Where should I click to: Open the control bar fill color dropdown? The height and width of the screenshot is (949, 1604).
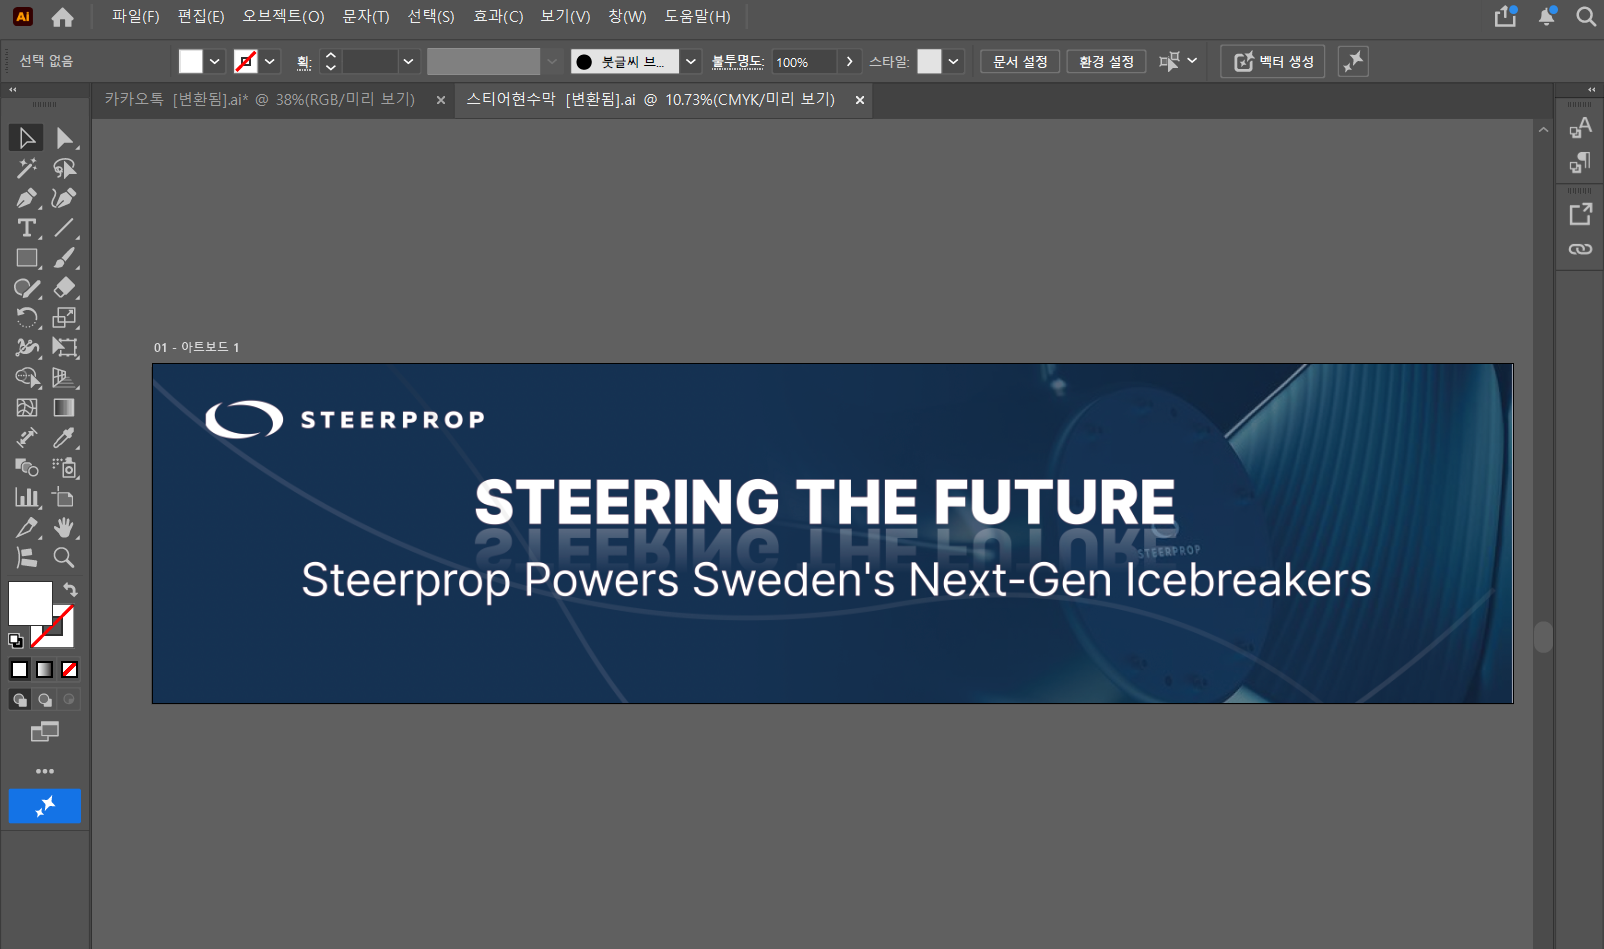pos(214,62)
